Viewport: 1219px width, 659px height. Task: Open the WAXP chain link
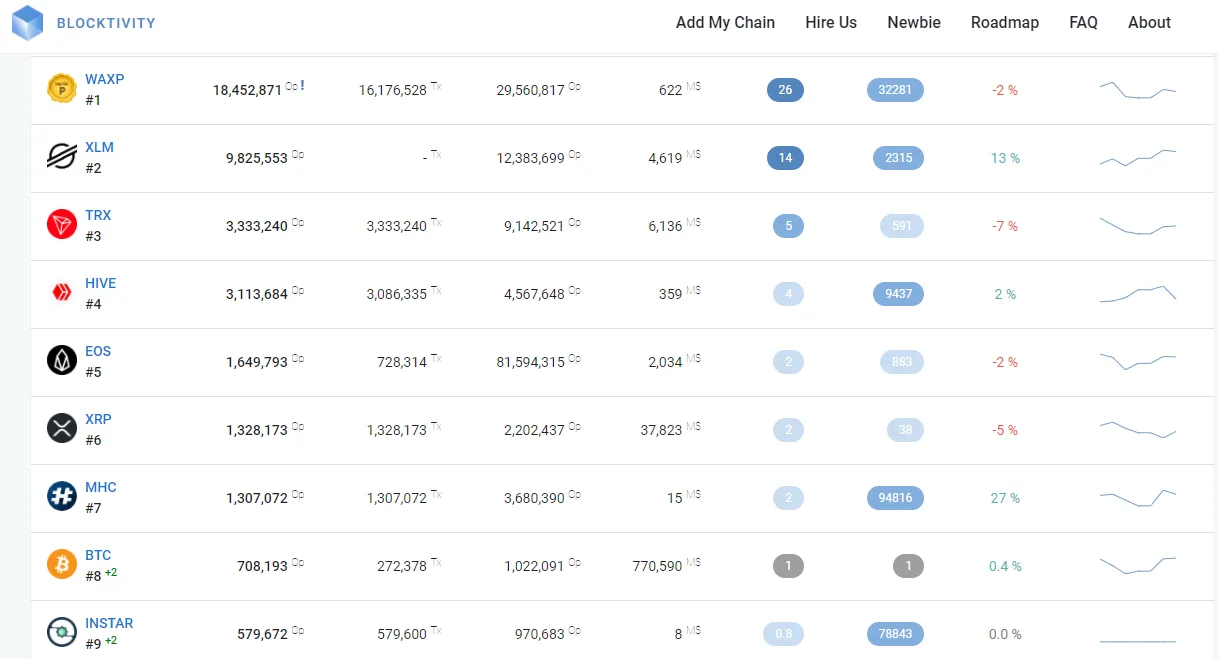click(104, 79)
